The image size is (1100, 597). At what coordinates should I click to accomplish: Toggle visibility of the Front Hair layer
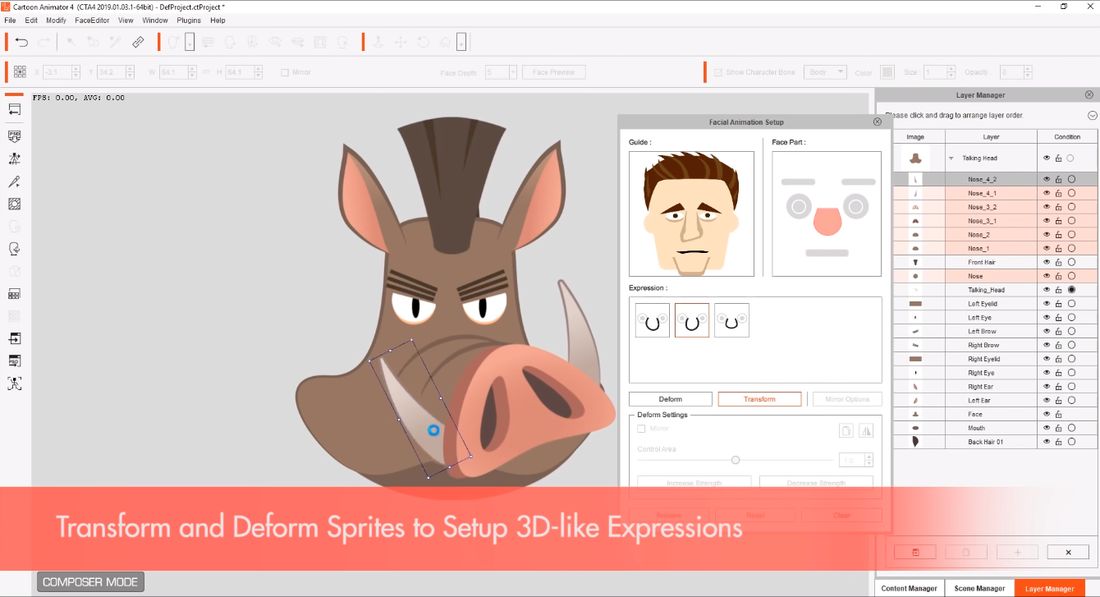pyautogui.click(x=1047, y=262)
